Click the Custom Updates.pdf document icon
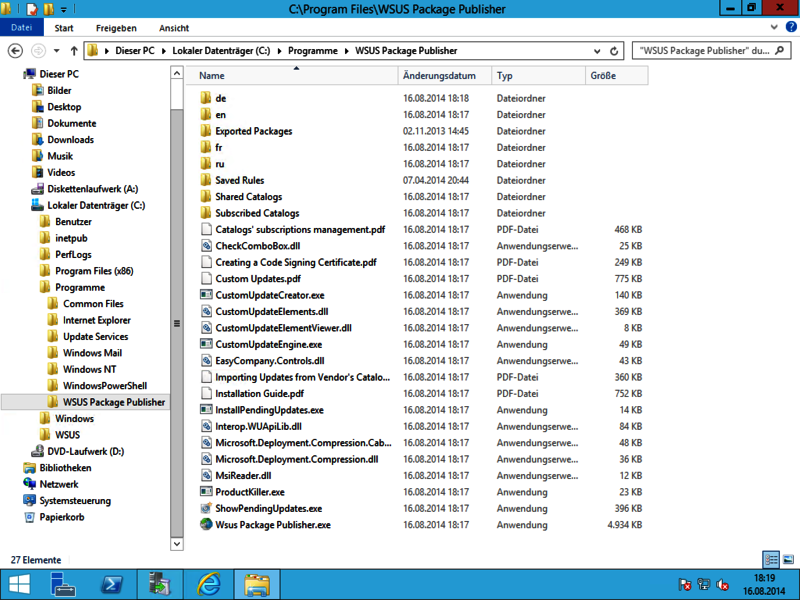This screenshot has width=800, height=600. point(206,279)
